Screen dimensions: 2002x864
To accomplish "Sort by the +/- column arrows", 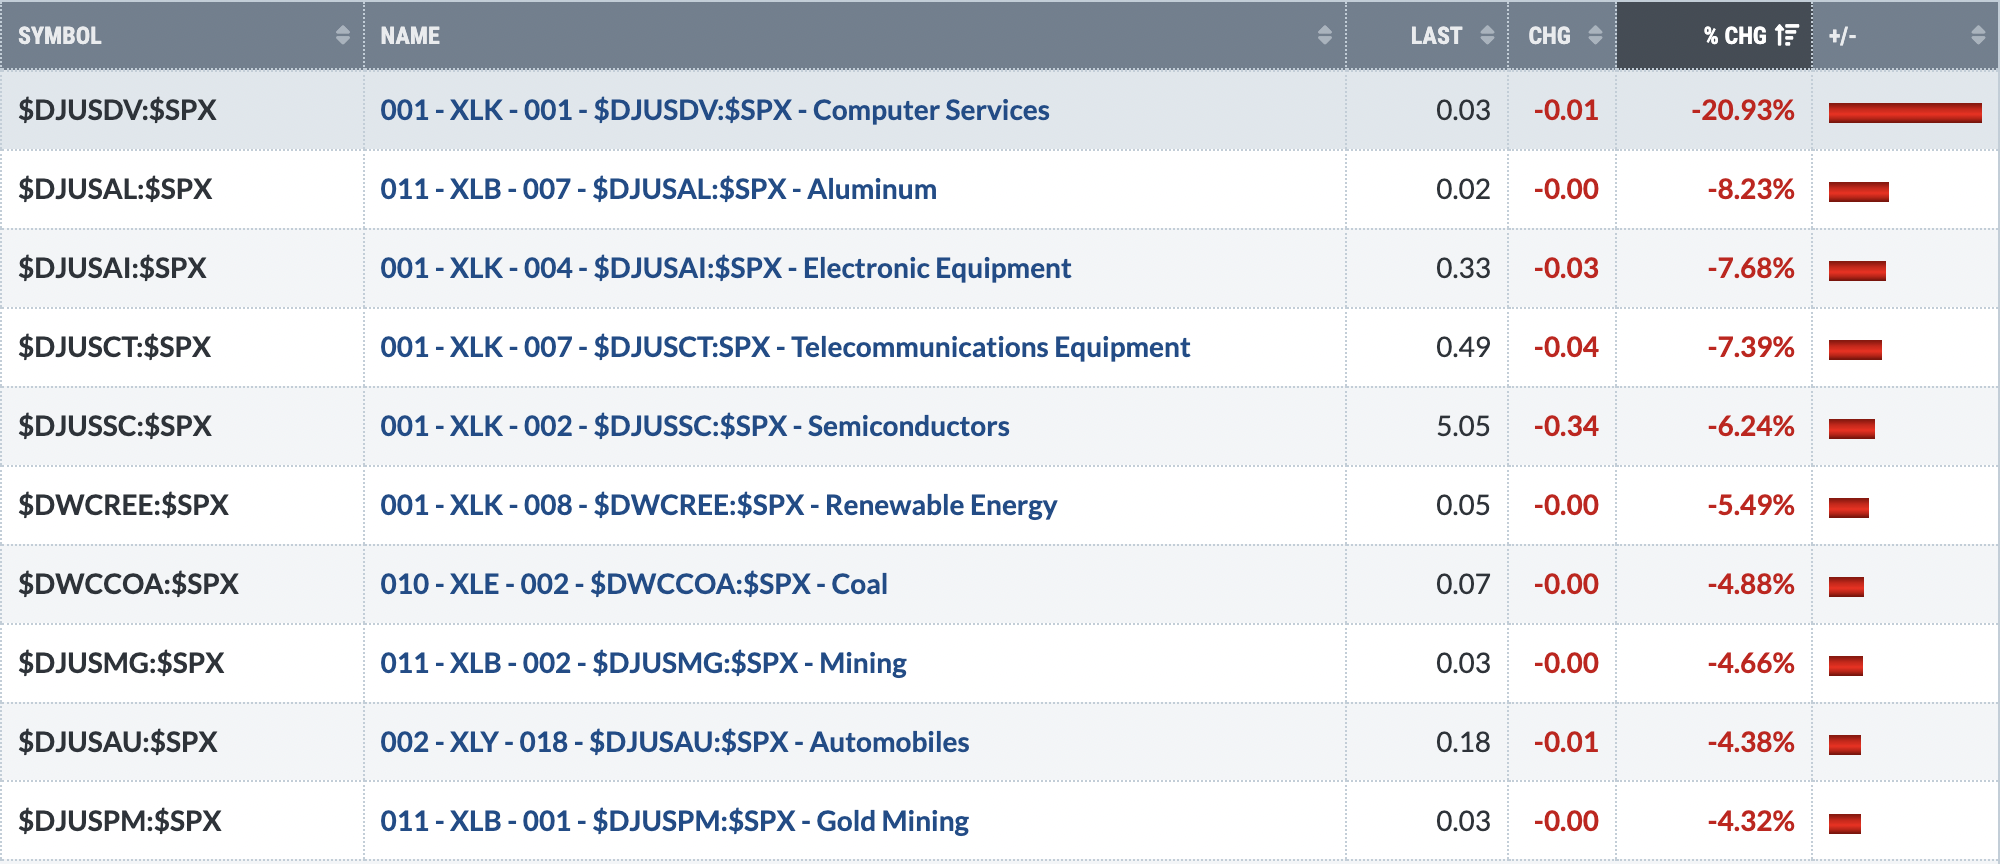I will point(1977,35).
